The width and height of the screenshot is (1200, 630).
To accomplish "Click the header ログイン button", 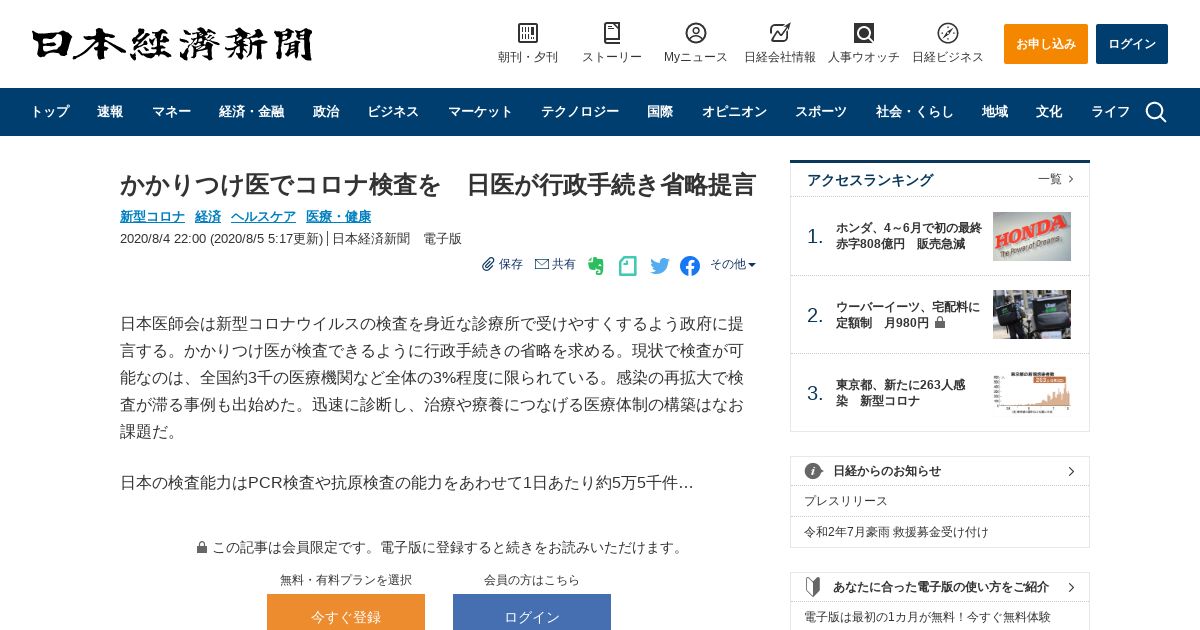I will point(1132,44).
